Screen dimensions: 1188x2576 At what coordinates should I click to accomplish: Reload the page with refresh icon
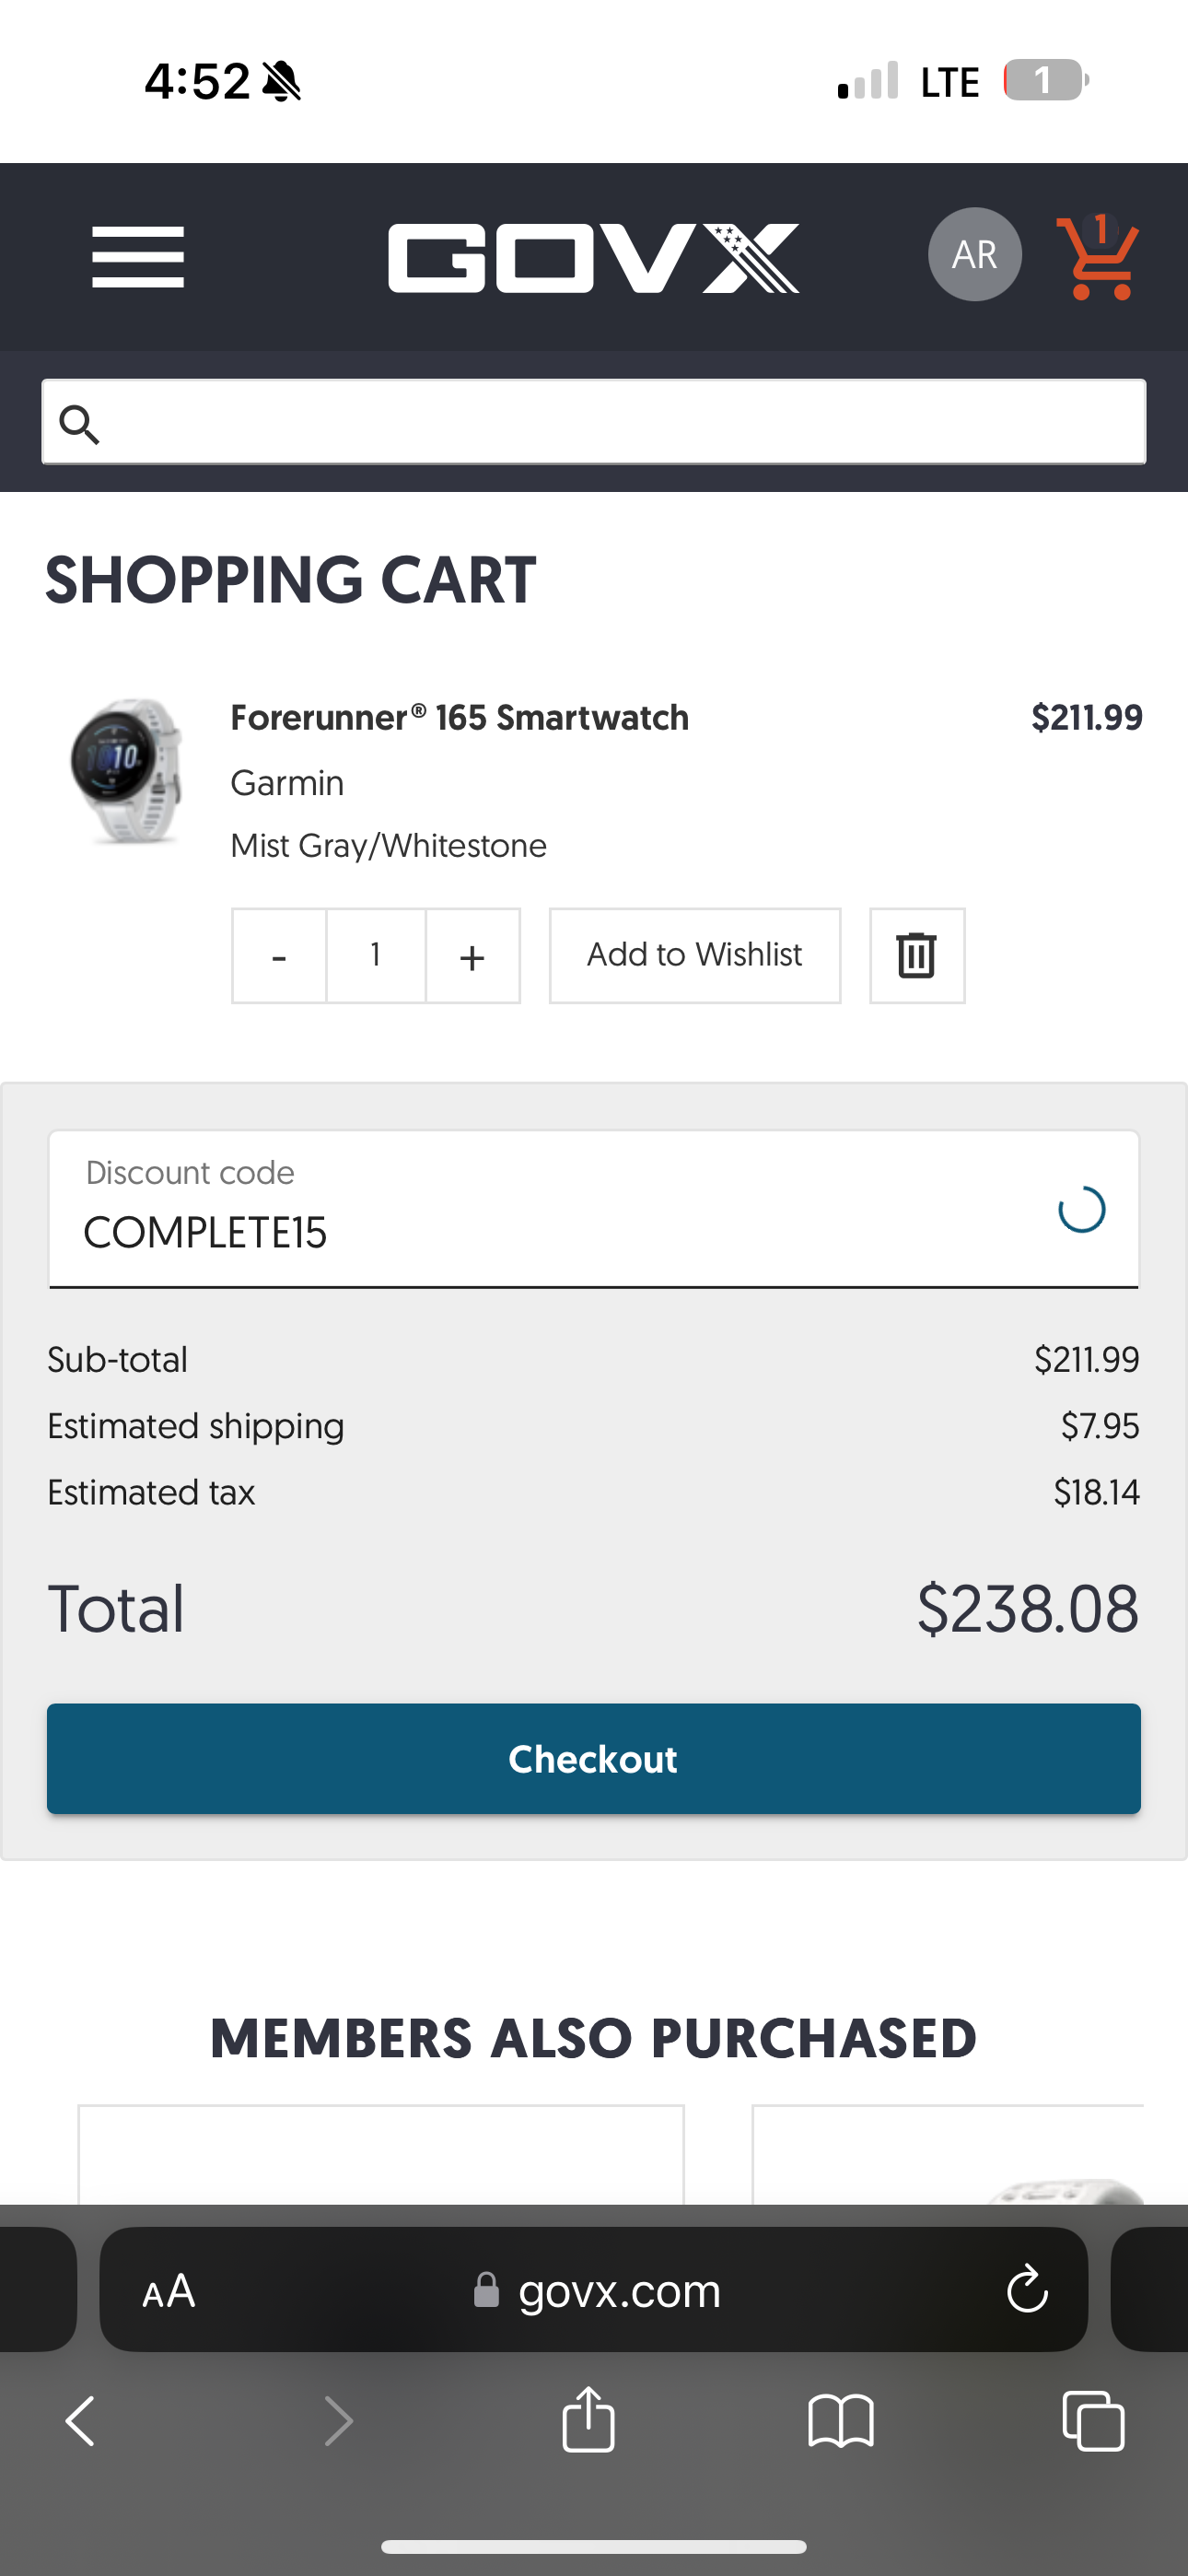coord(1027,2291)
